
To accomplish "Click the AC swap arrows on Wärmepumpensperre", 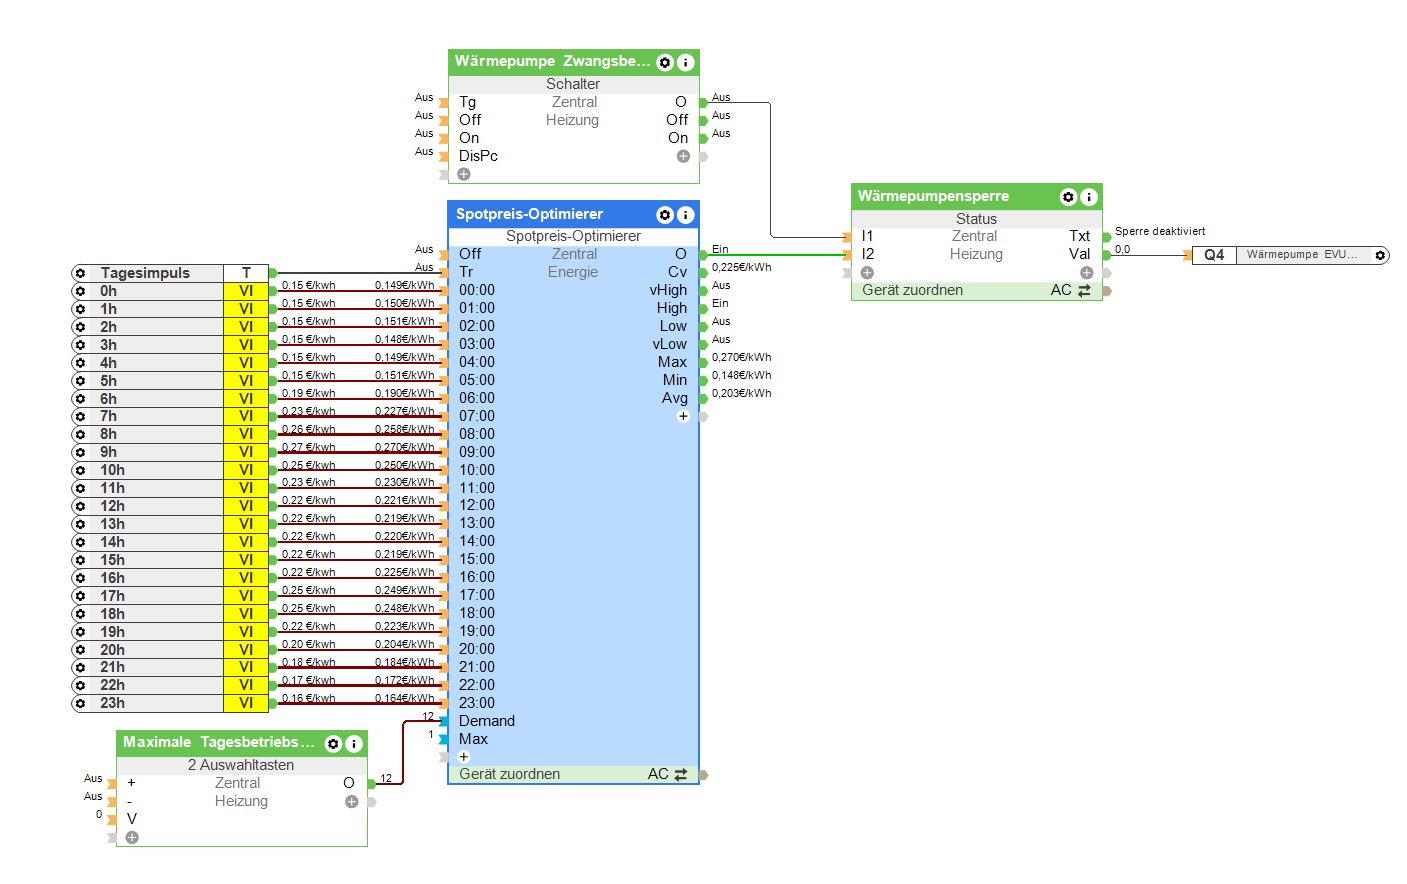I will click(x=1084, y=290).
